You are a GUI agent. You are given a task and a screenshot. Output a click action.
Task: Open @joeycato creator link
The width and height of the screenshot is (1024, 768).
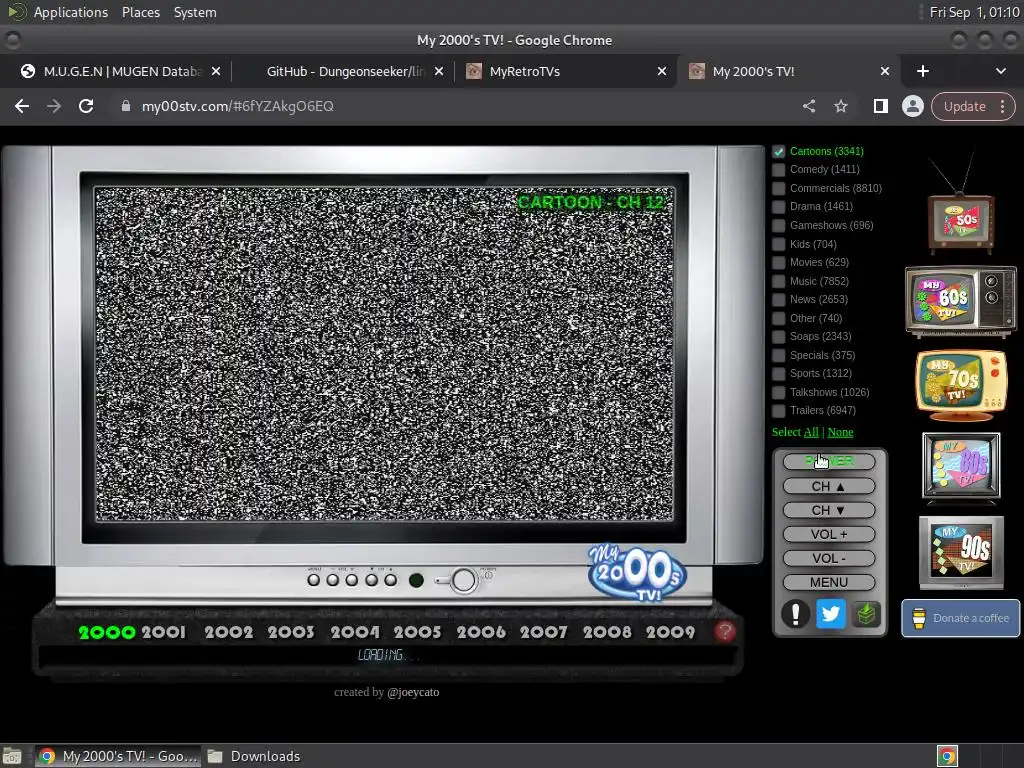click(413, 692)
